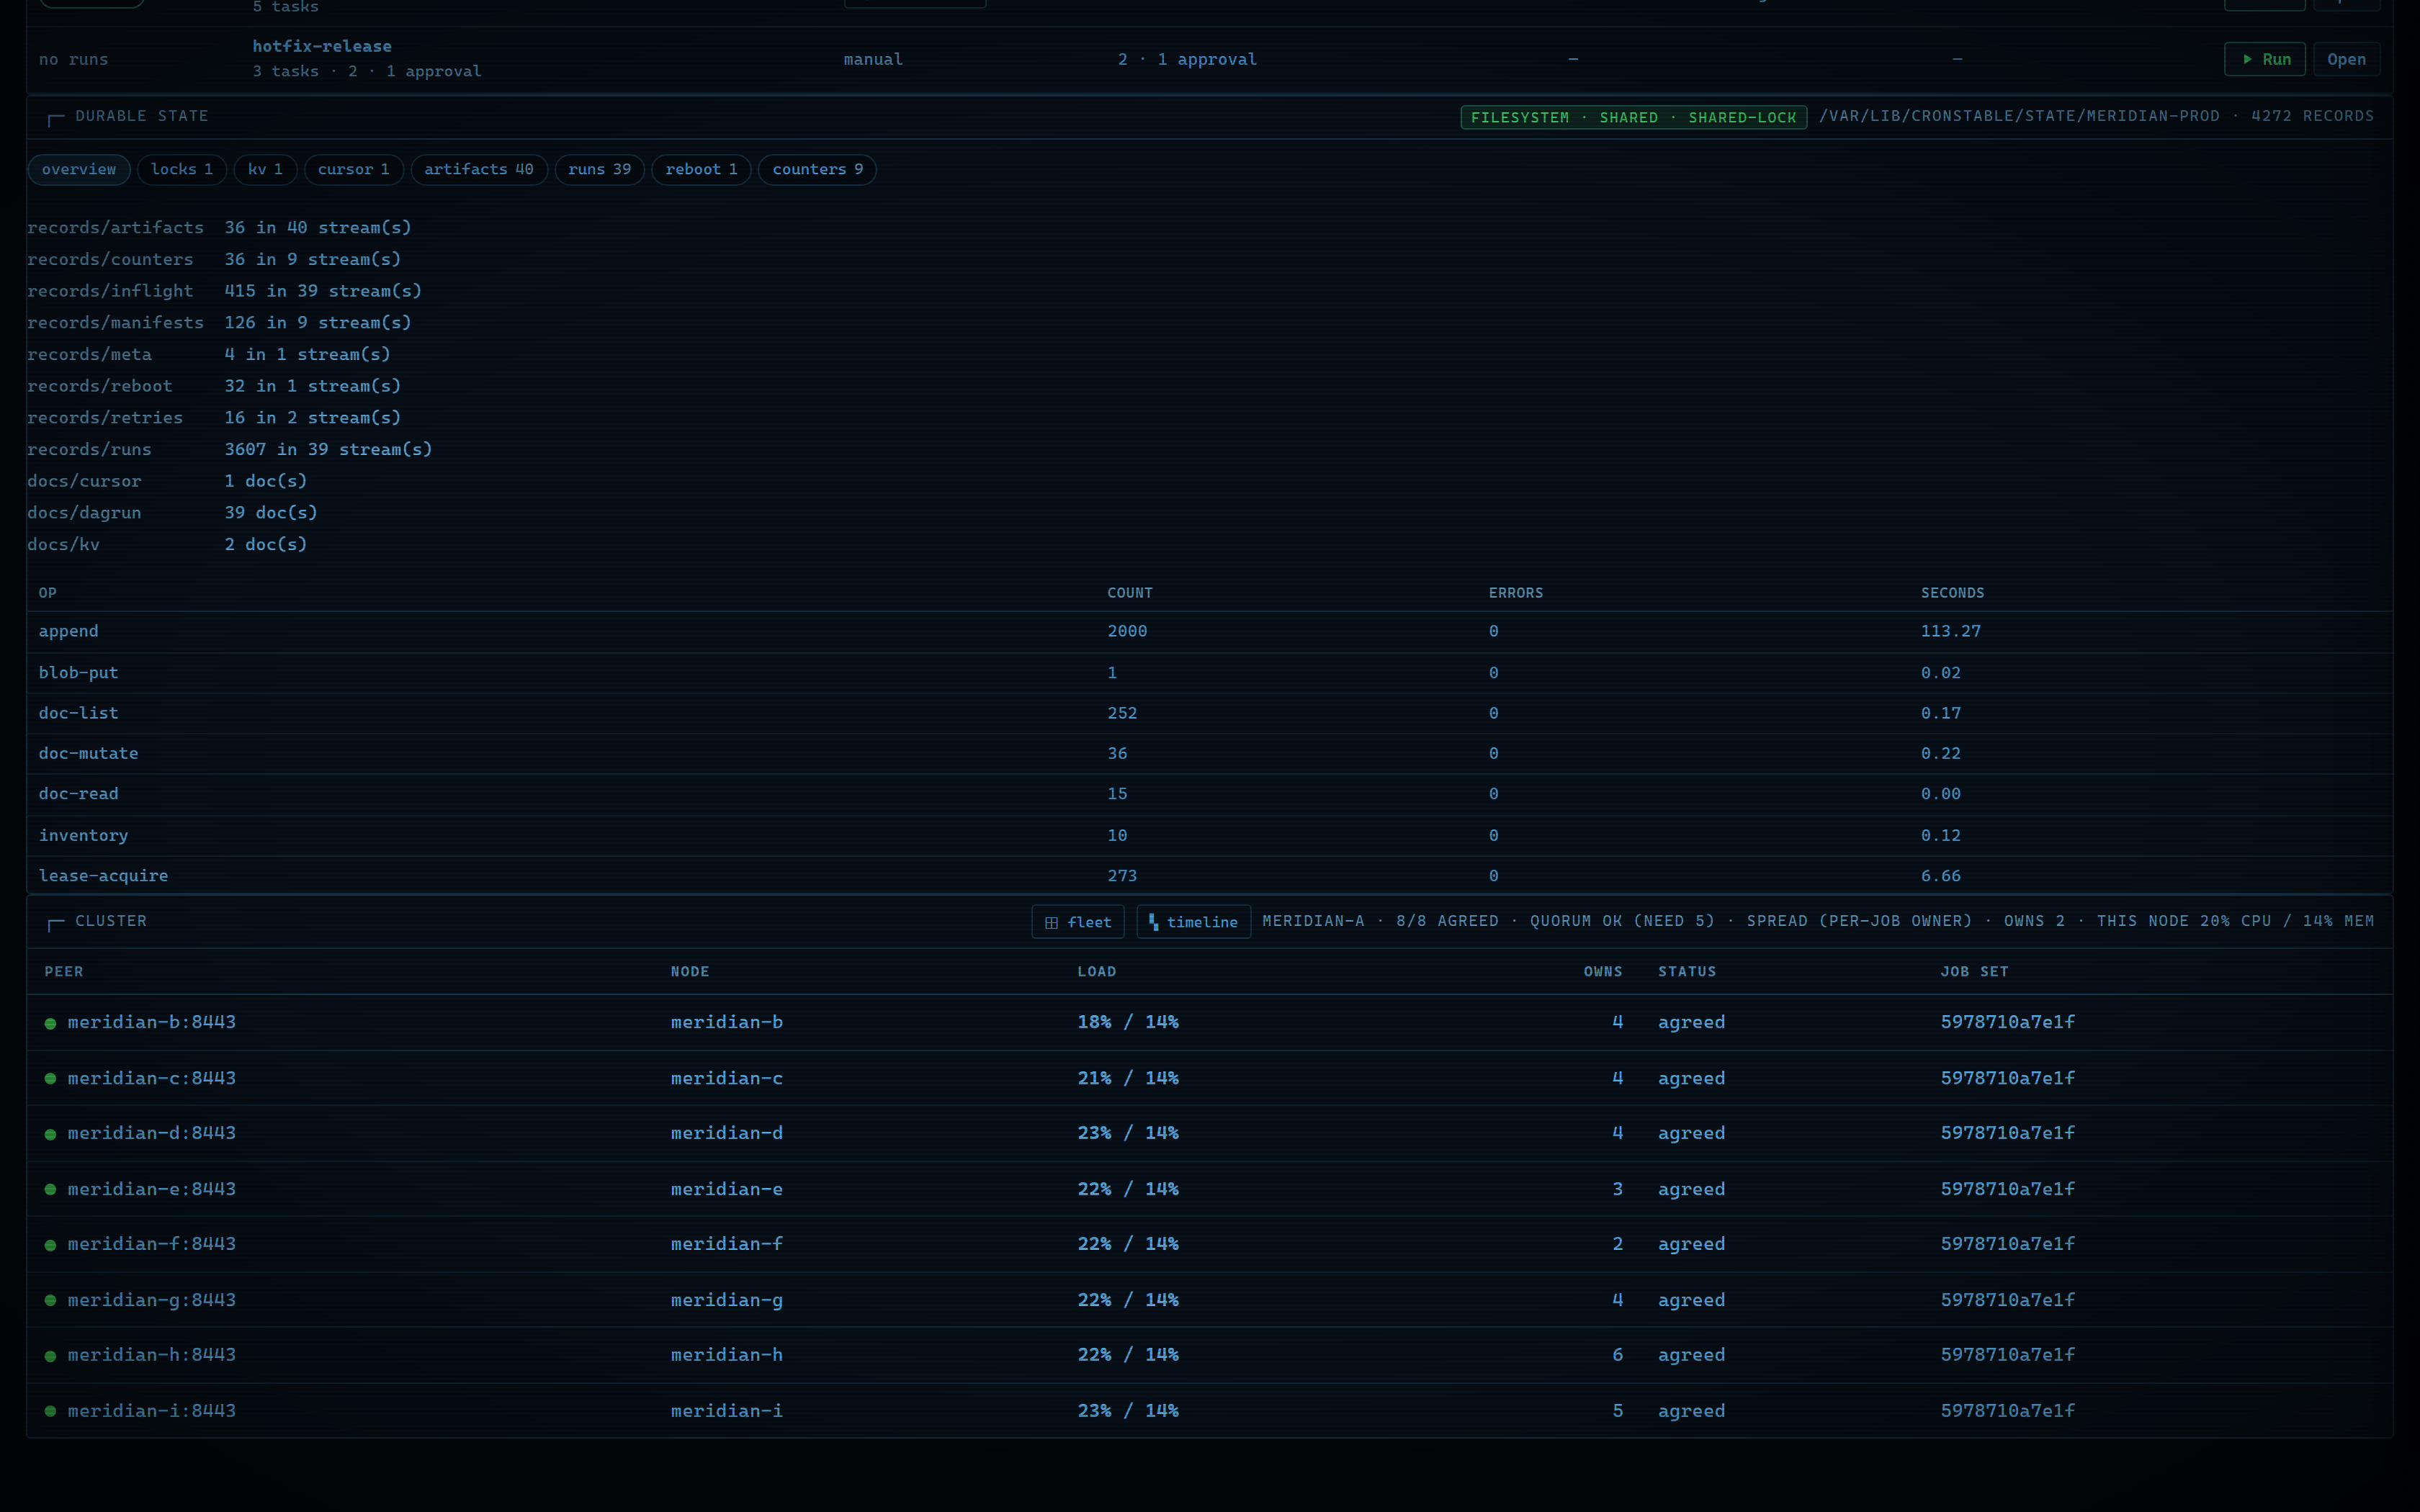
Task: Open the artifacts 40 tab
Action: click(479, 169)
